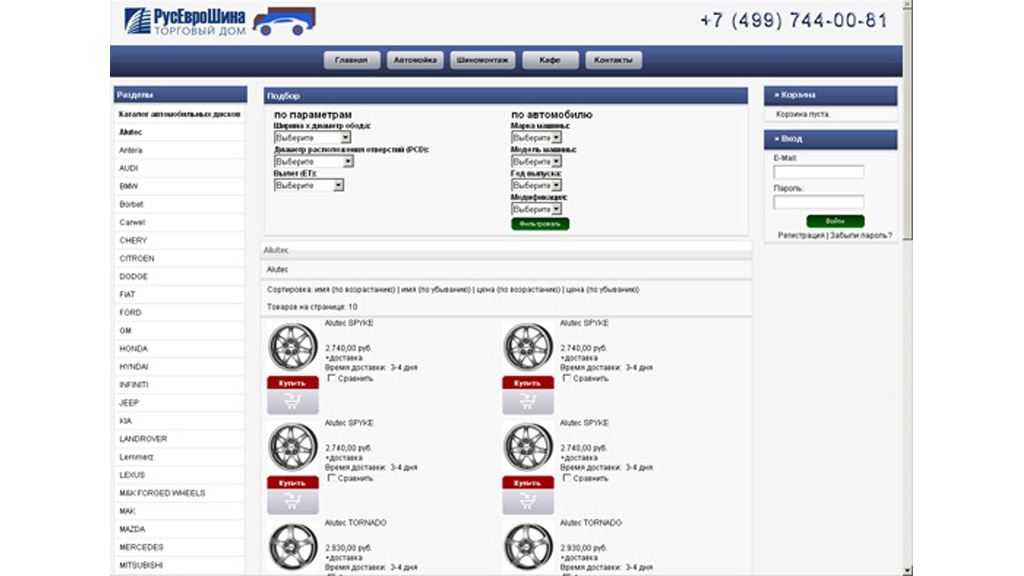Click the green Фильтровать button
1024x576 pixels.
[540, 224]
